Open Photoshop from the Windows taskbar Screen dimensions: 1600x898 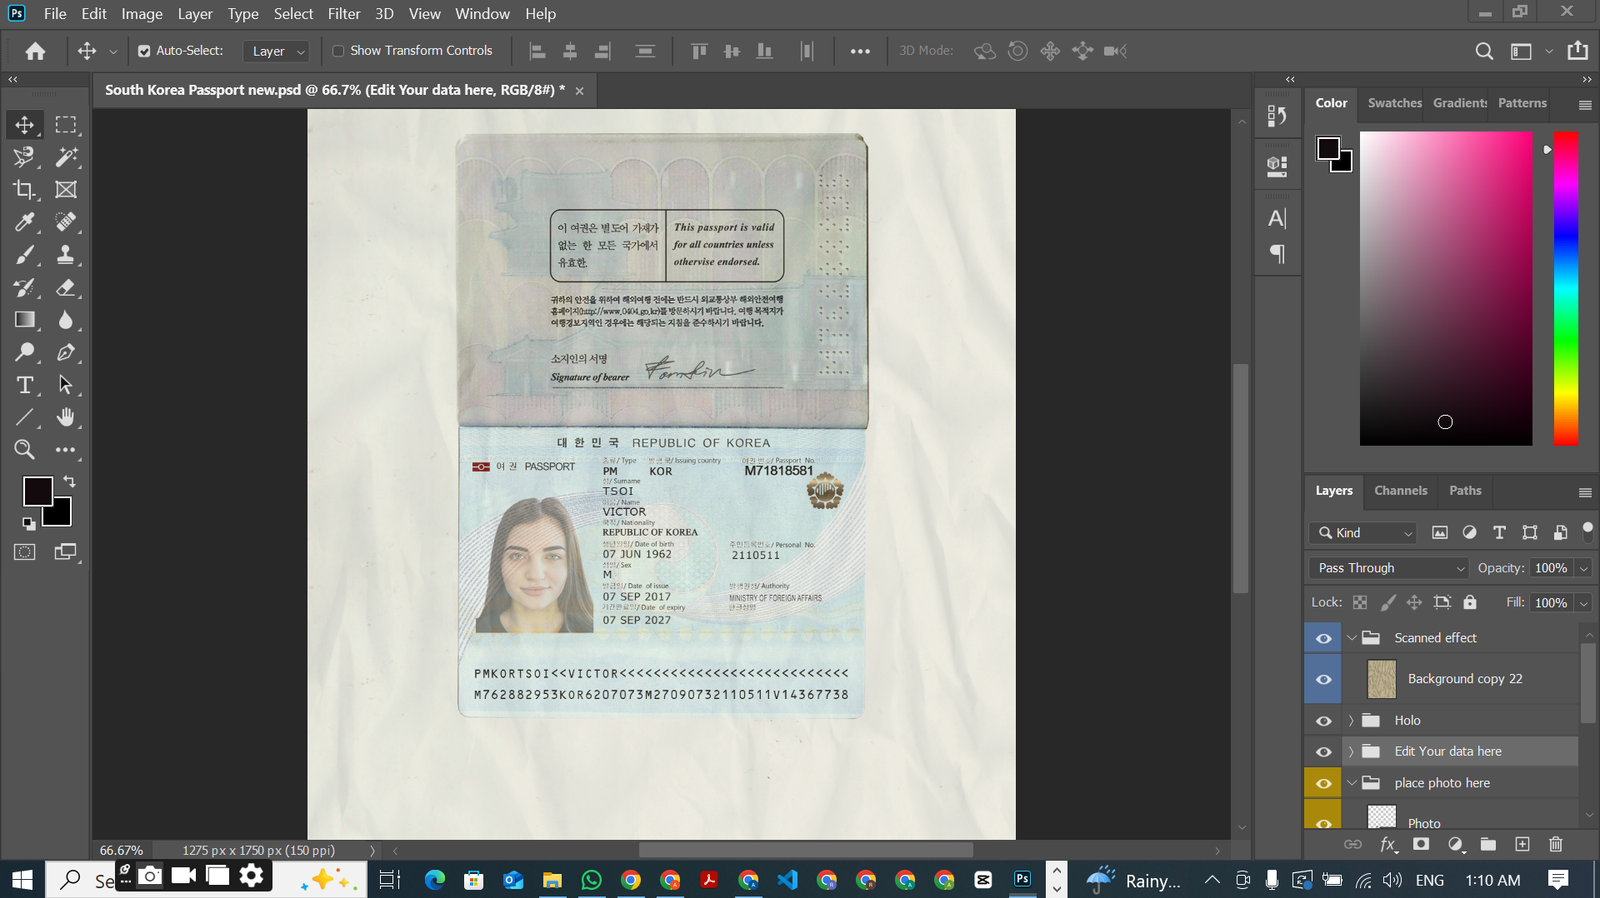click(1022, 879)
